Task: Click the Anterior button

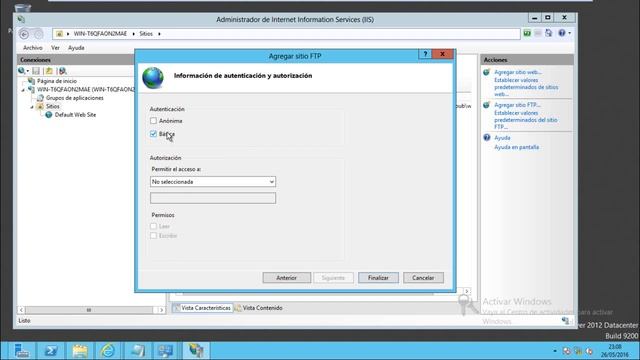Action: (x=287, y=278)
